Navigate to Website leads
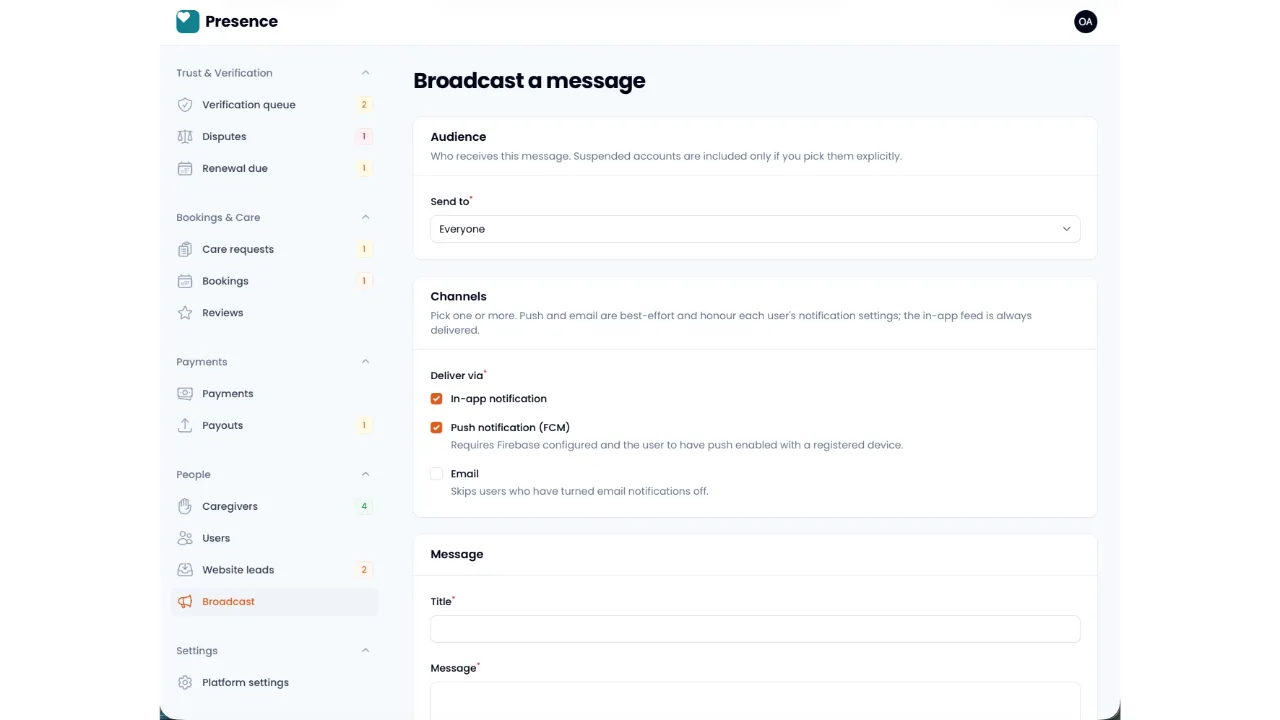The height and width of the screenshot is (720, 1280). tap(274, 570)
